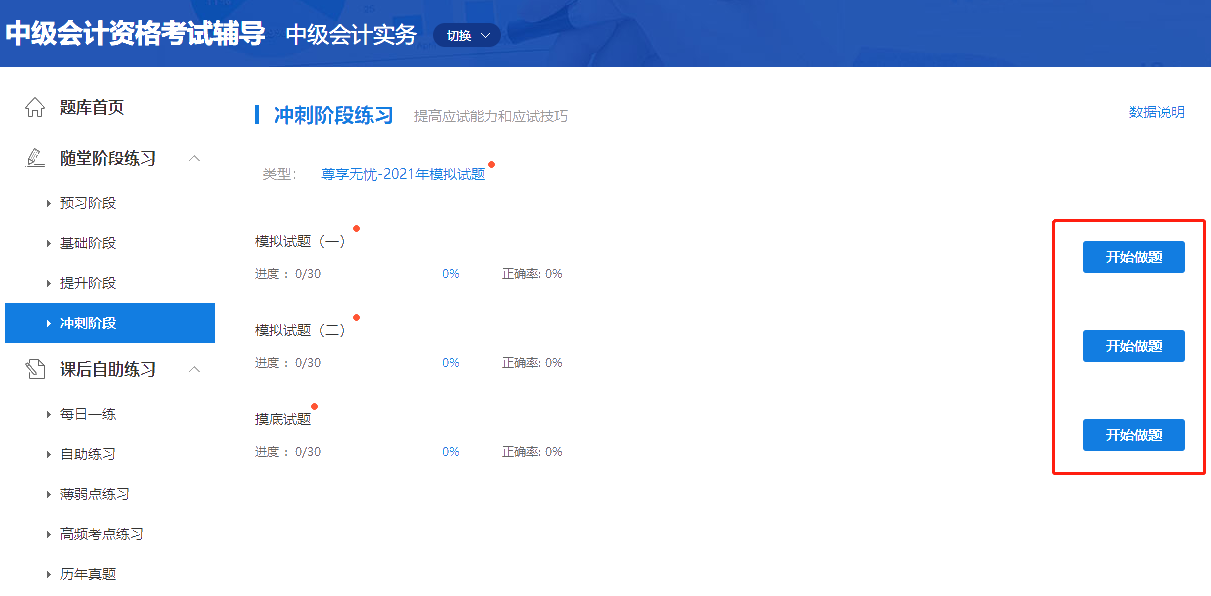This screenshot has width=1211, height=596.
Task: Click the notebook icon beside 课后自助练习
Action: coord(34,366)
